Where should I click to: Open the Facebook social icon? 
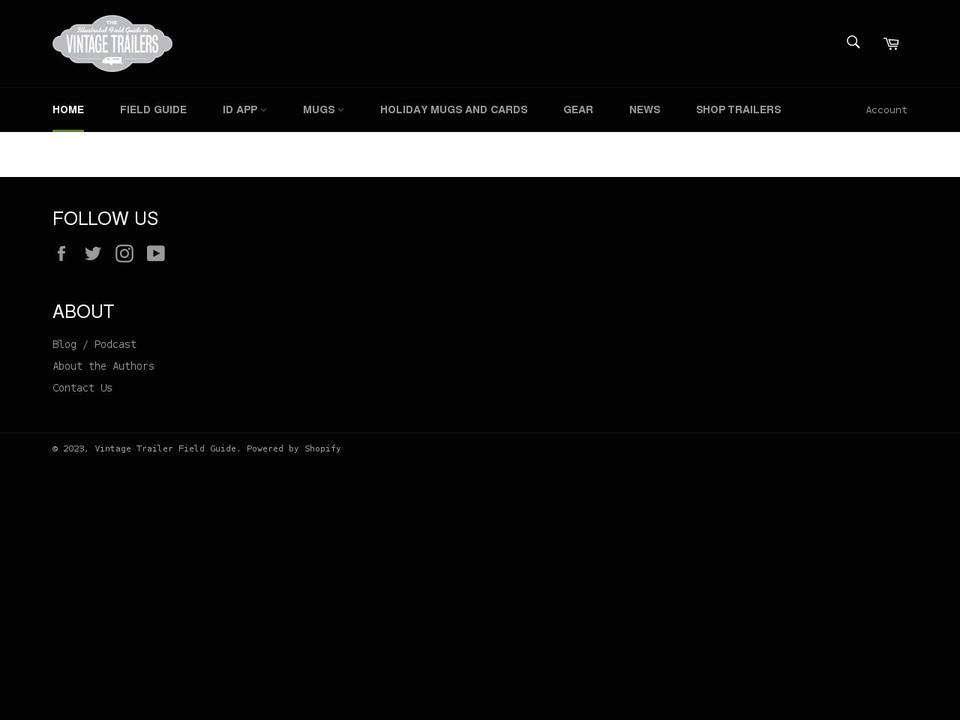(62, 253)
